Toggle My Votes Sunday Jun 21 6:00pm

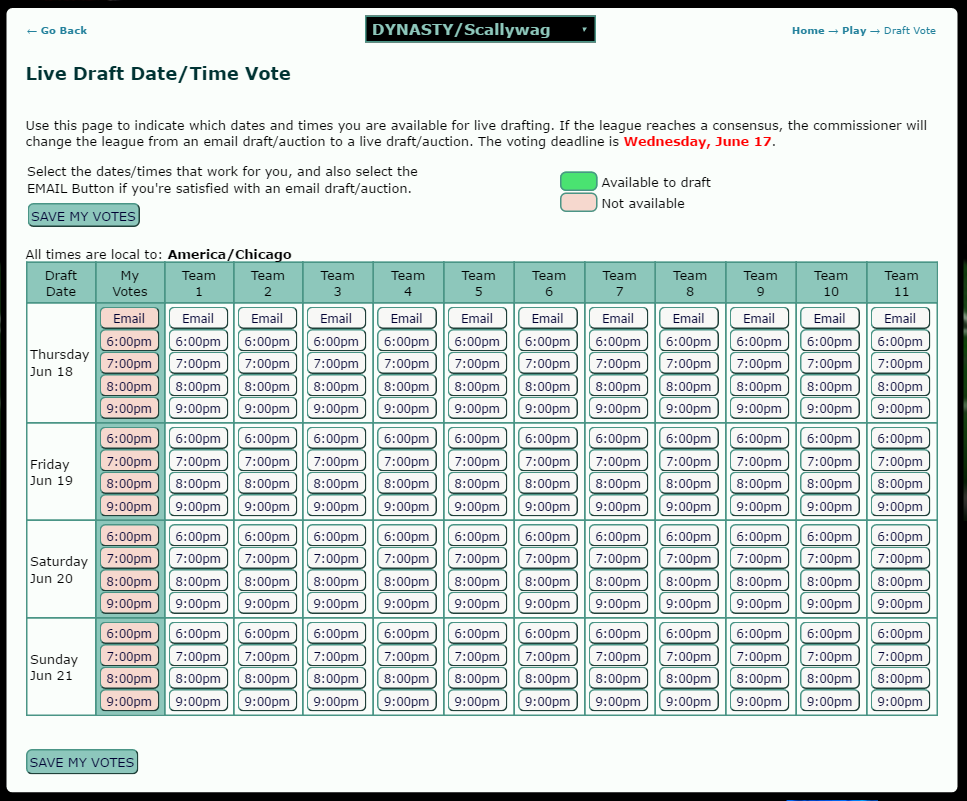129,633
